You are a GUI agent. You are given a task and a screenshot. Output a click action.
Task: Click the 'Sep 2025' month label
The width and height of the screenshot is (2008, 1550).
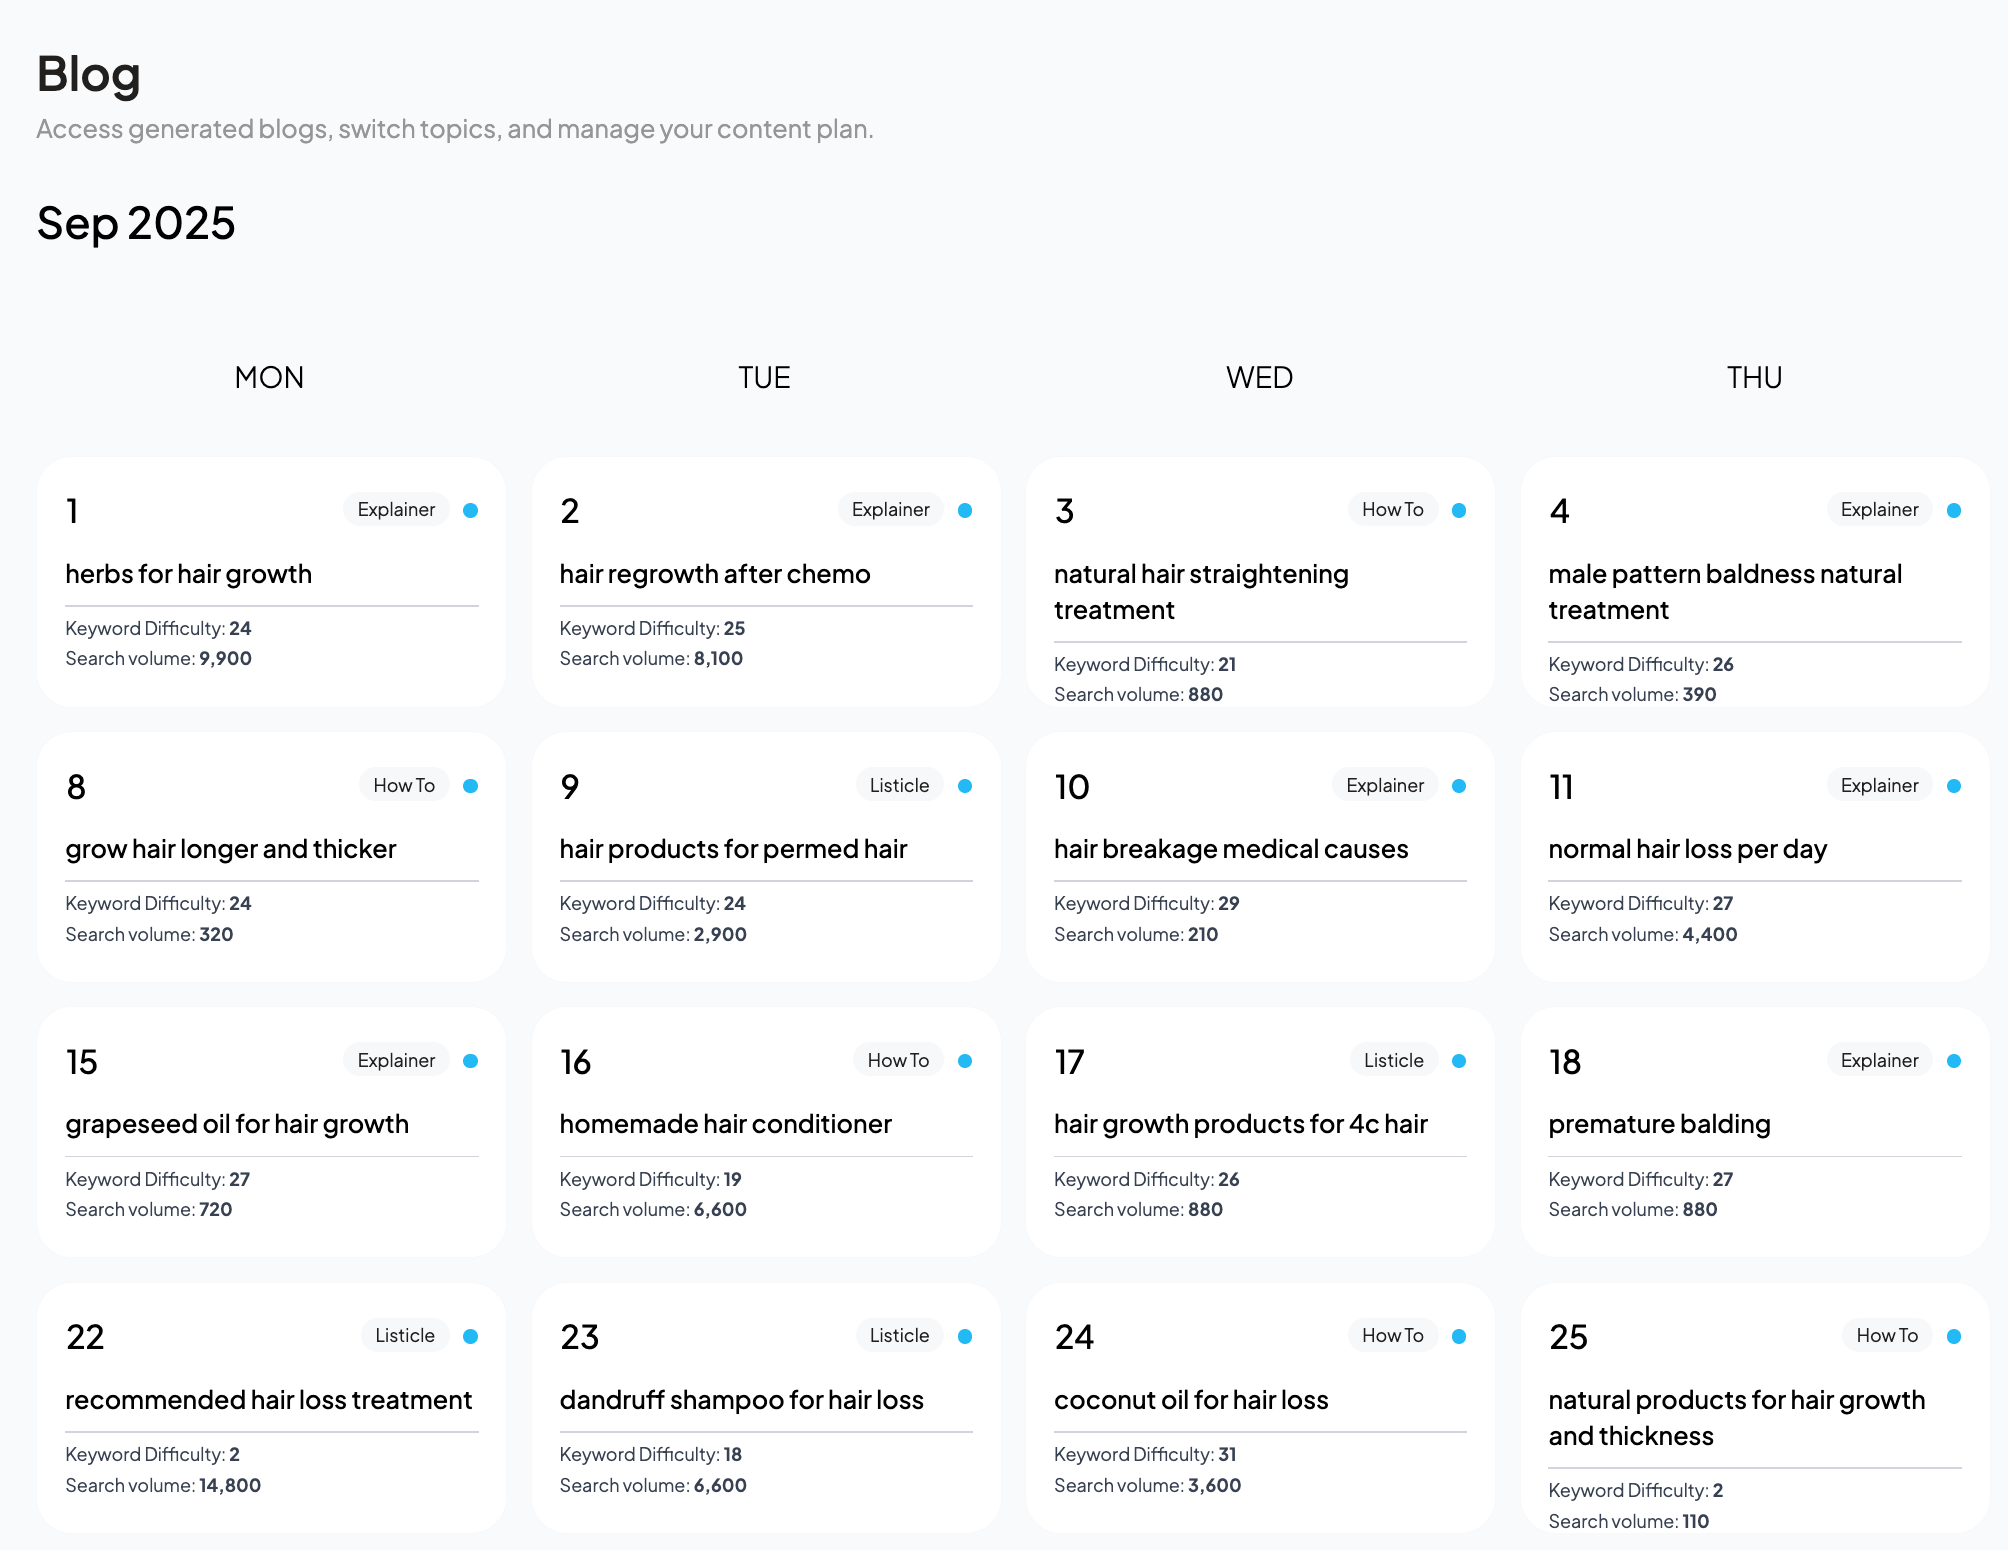[135, 223]
